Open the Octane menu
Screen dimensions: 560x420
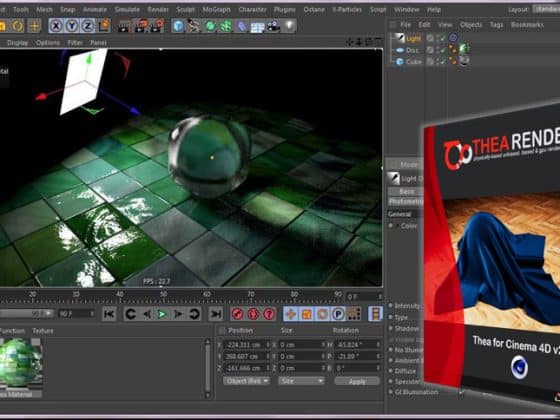point(314,10)
